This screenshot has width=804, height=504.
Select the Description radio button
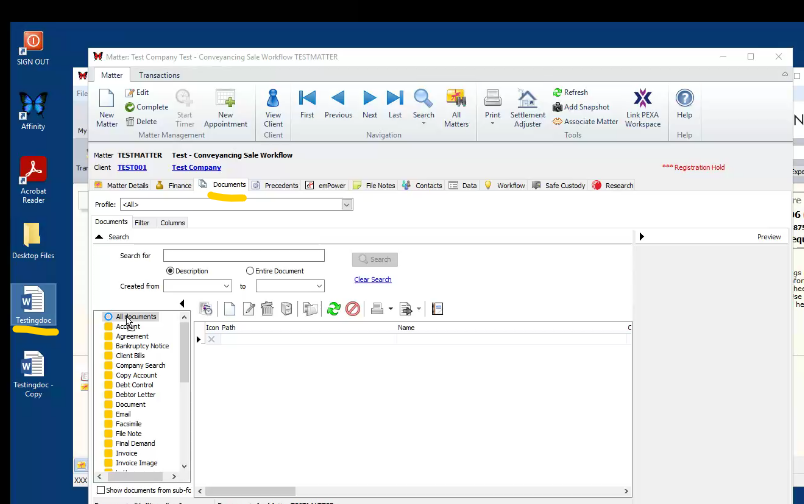pos(170,271)
